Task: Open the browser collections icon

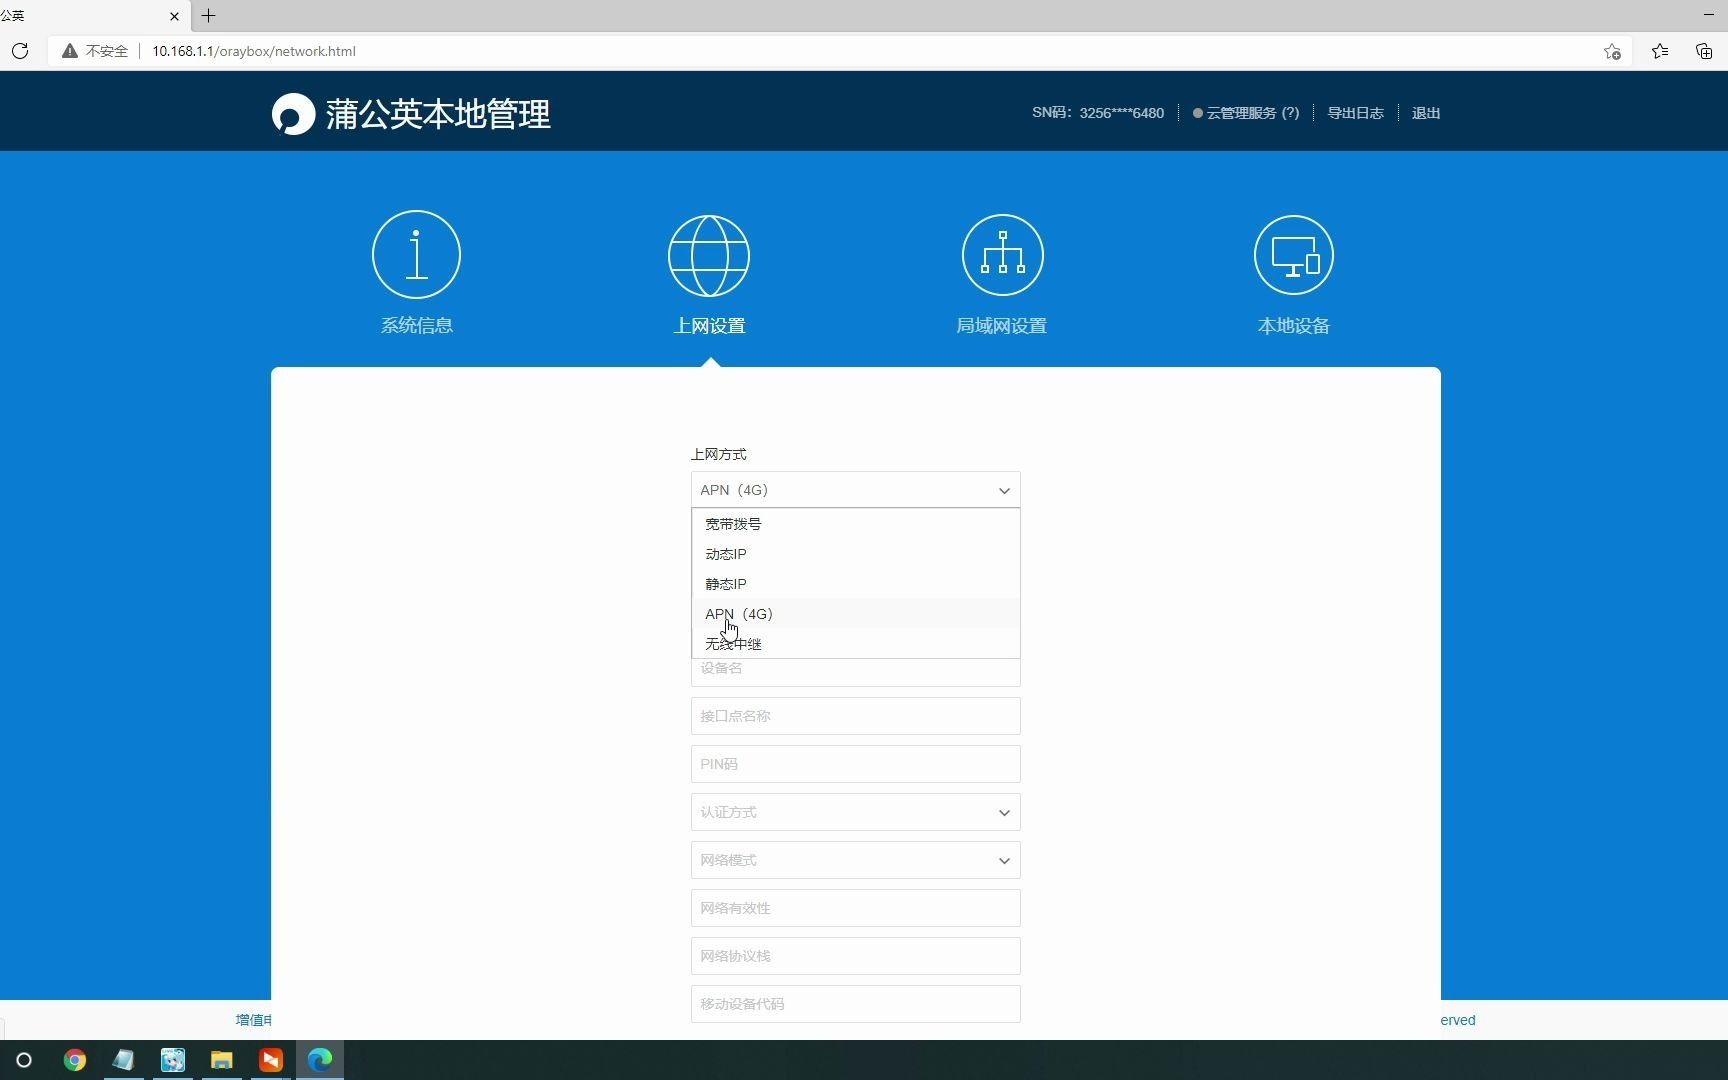Action: 1704,51
